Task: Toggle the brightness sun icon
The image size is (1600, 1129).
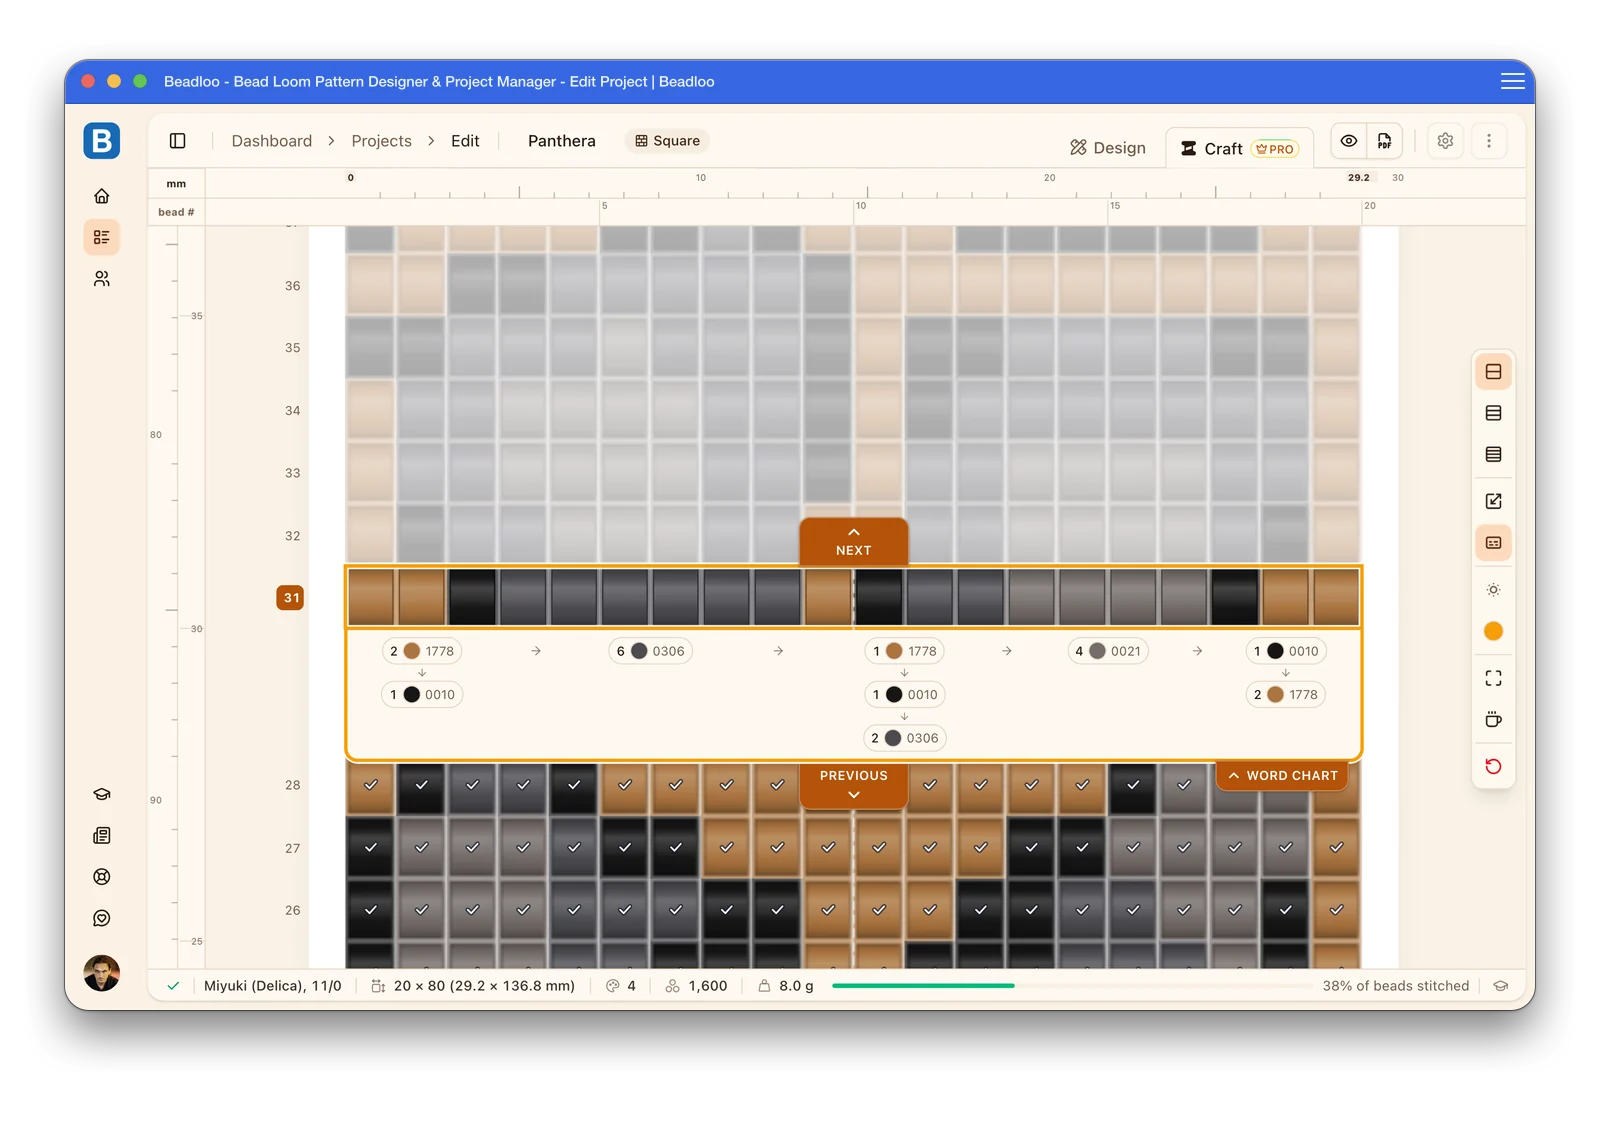Action: pos(1493,590)
